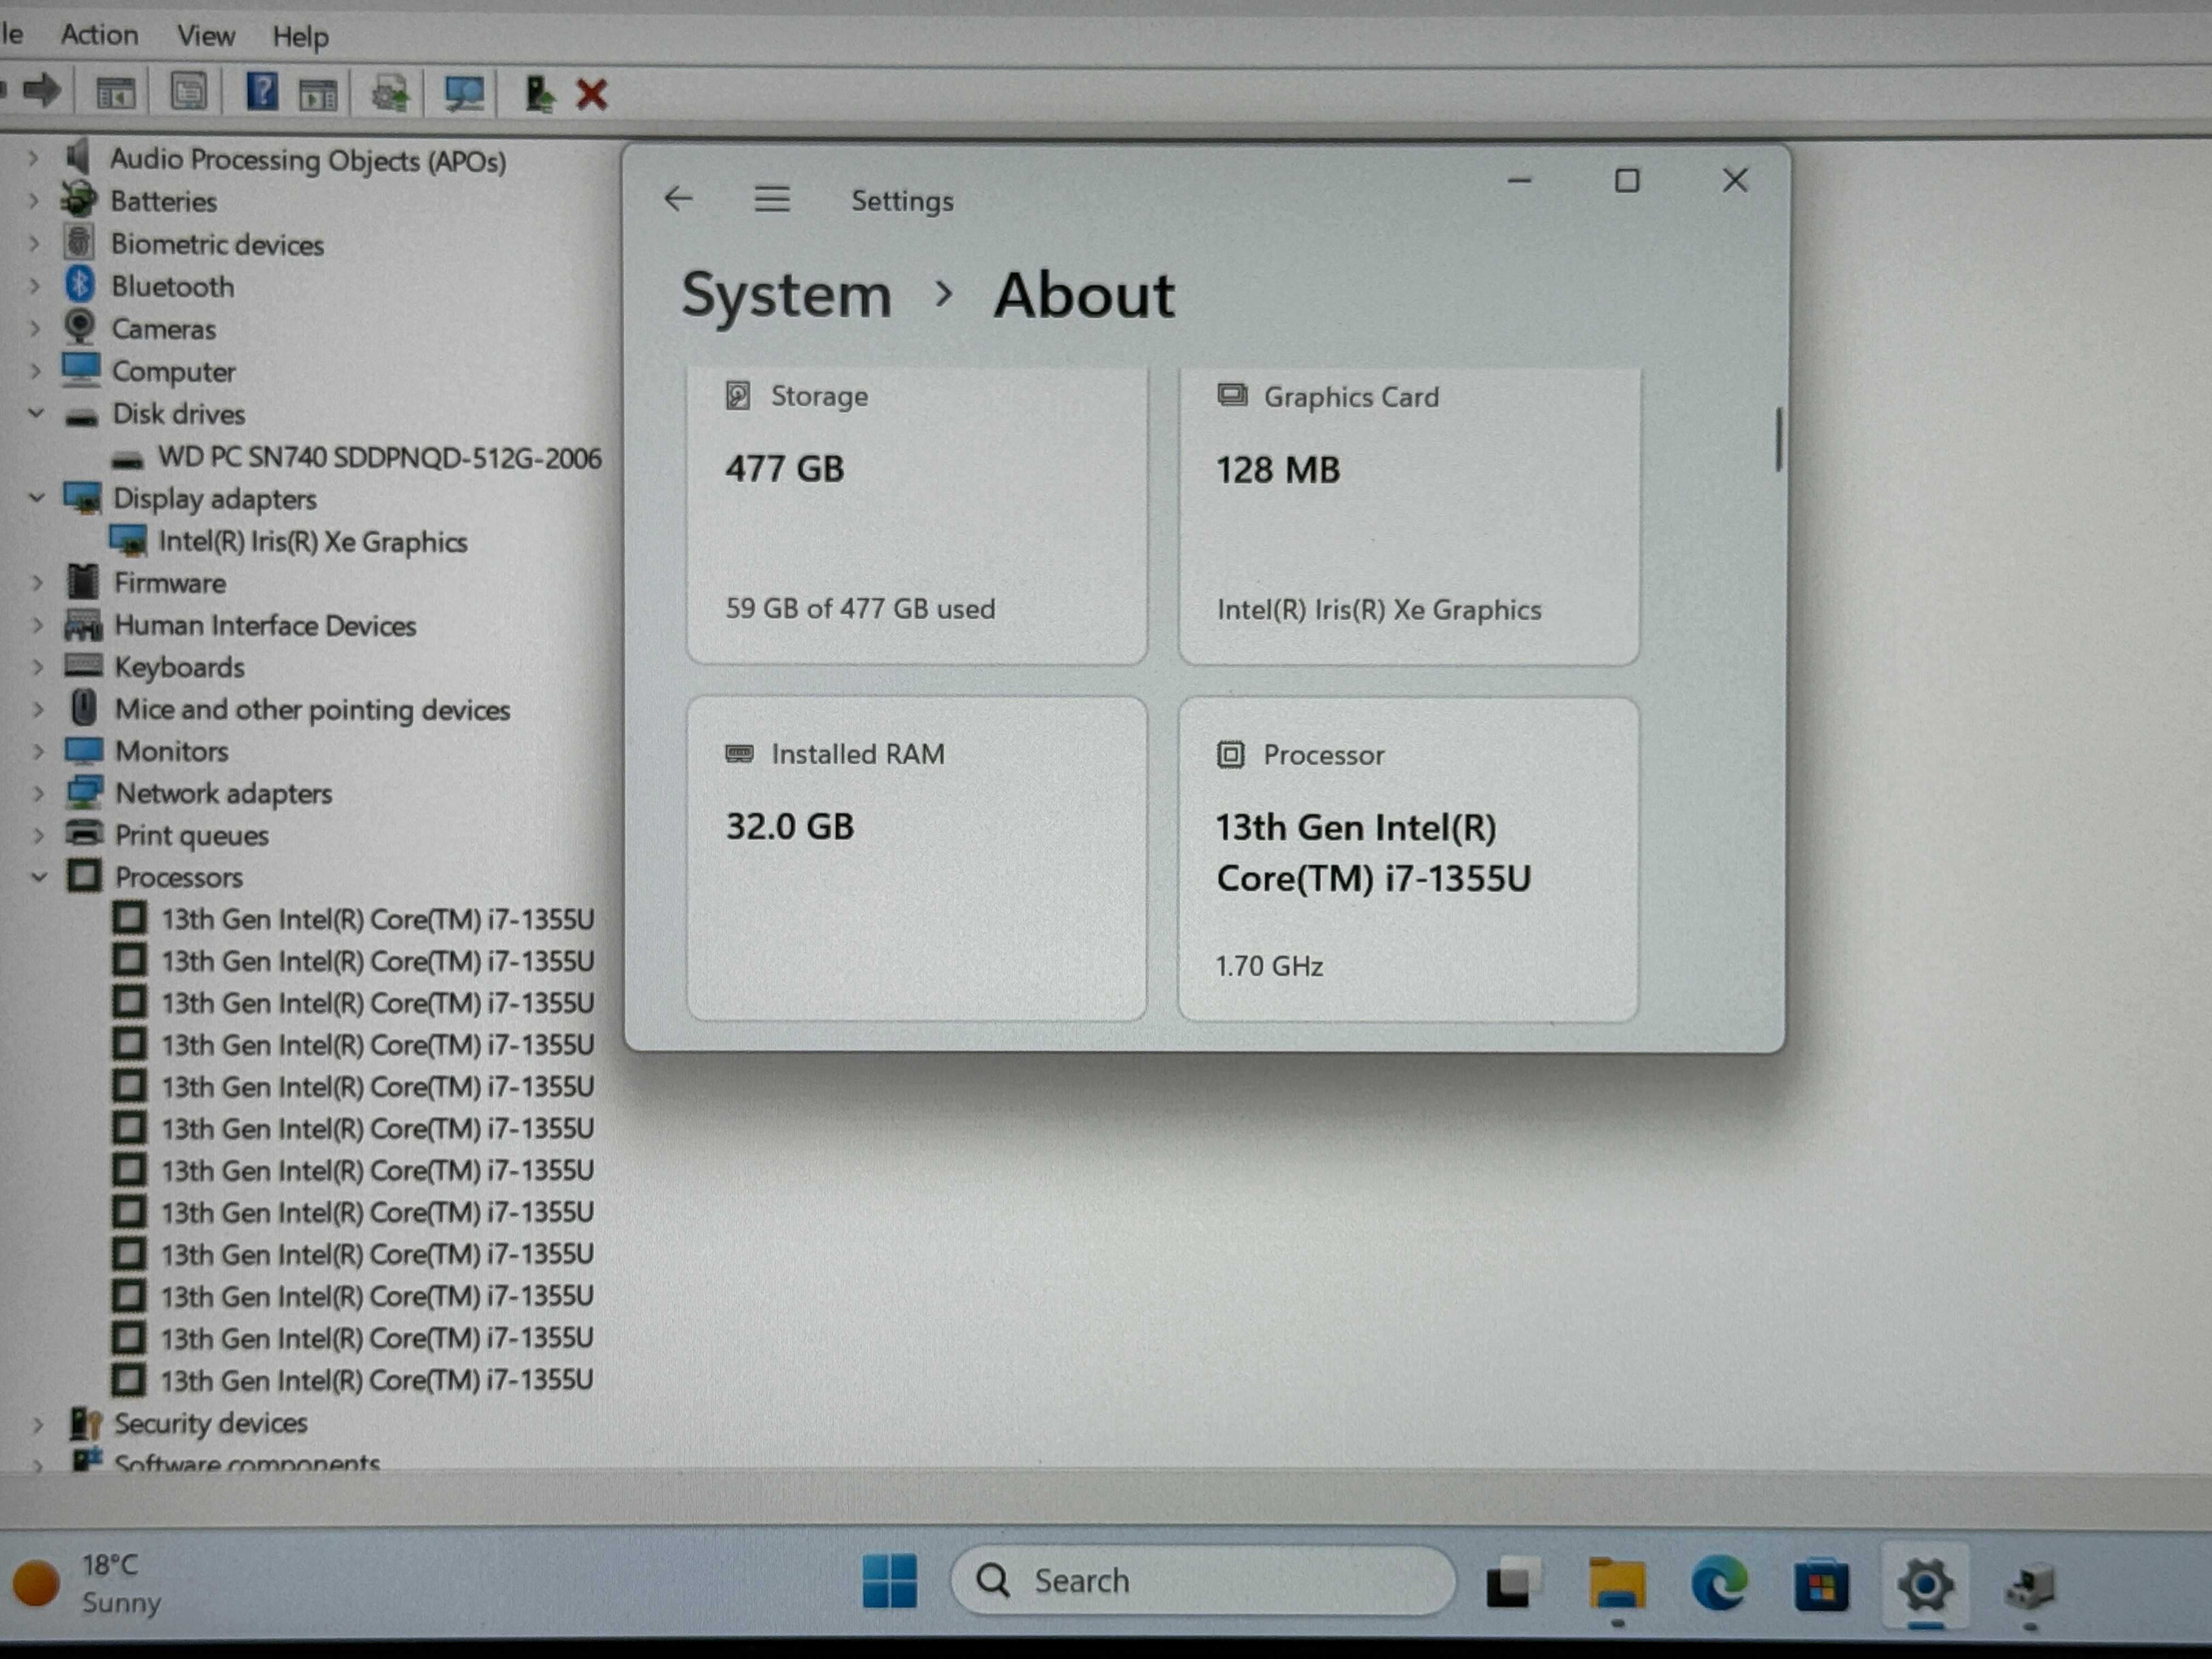Expand the Human Interface Devices node
Image resolution: width=2212 pixels, height=1659 pixels.
point(38,624)
